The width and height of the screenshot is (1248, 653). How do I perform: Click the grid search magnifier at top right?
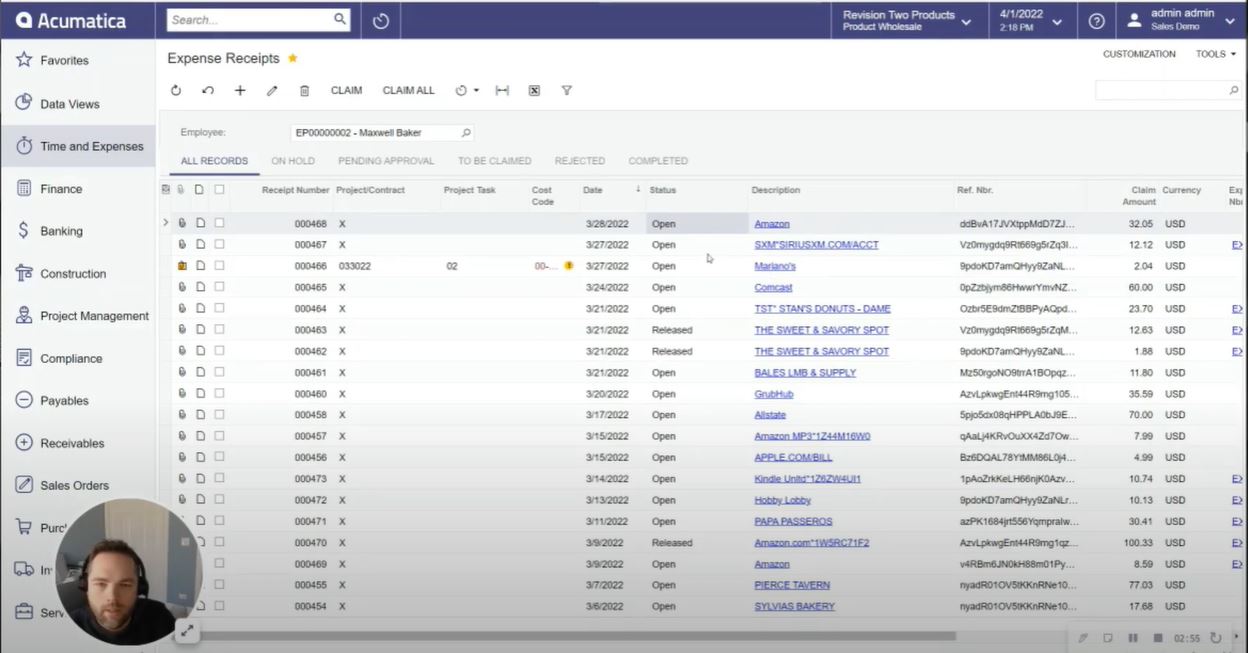pos(1234,90)
